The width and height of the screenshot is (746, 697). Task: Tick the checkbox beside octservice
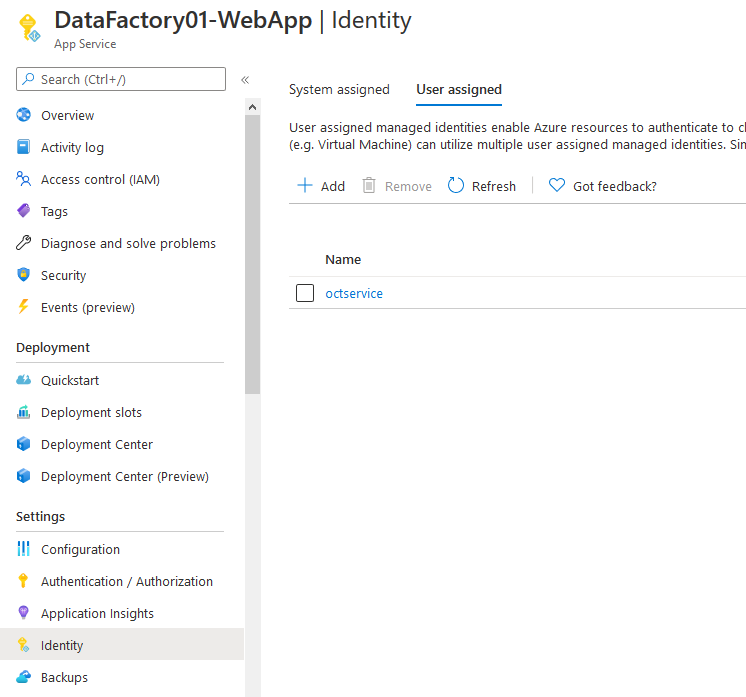(305, 293)
